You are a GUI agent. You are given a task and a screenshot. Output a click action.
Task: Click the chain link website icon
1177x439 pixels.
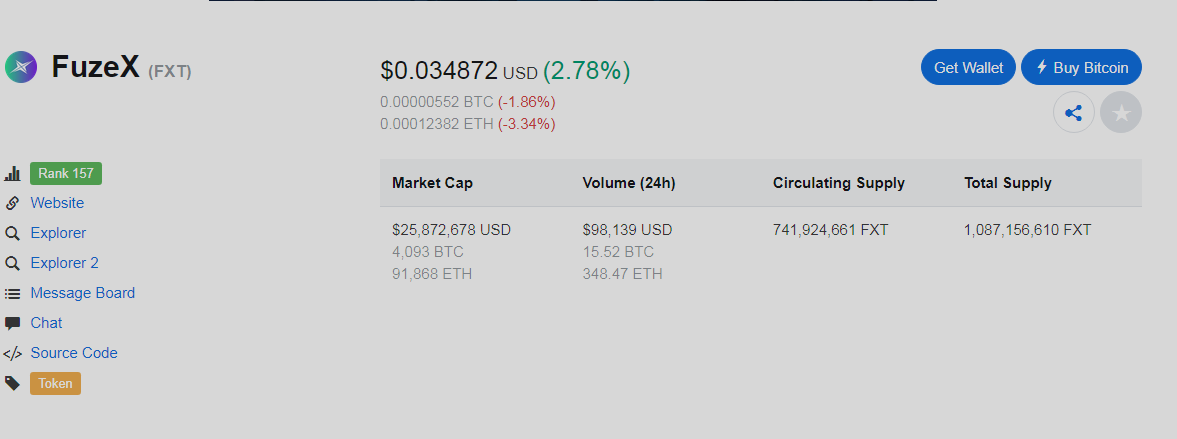(13, 203)
